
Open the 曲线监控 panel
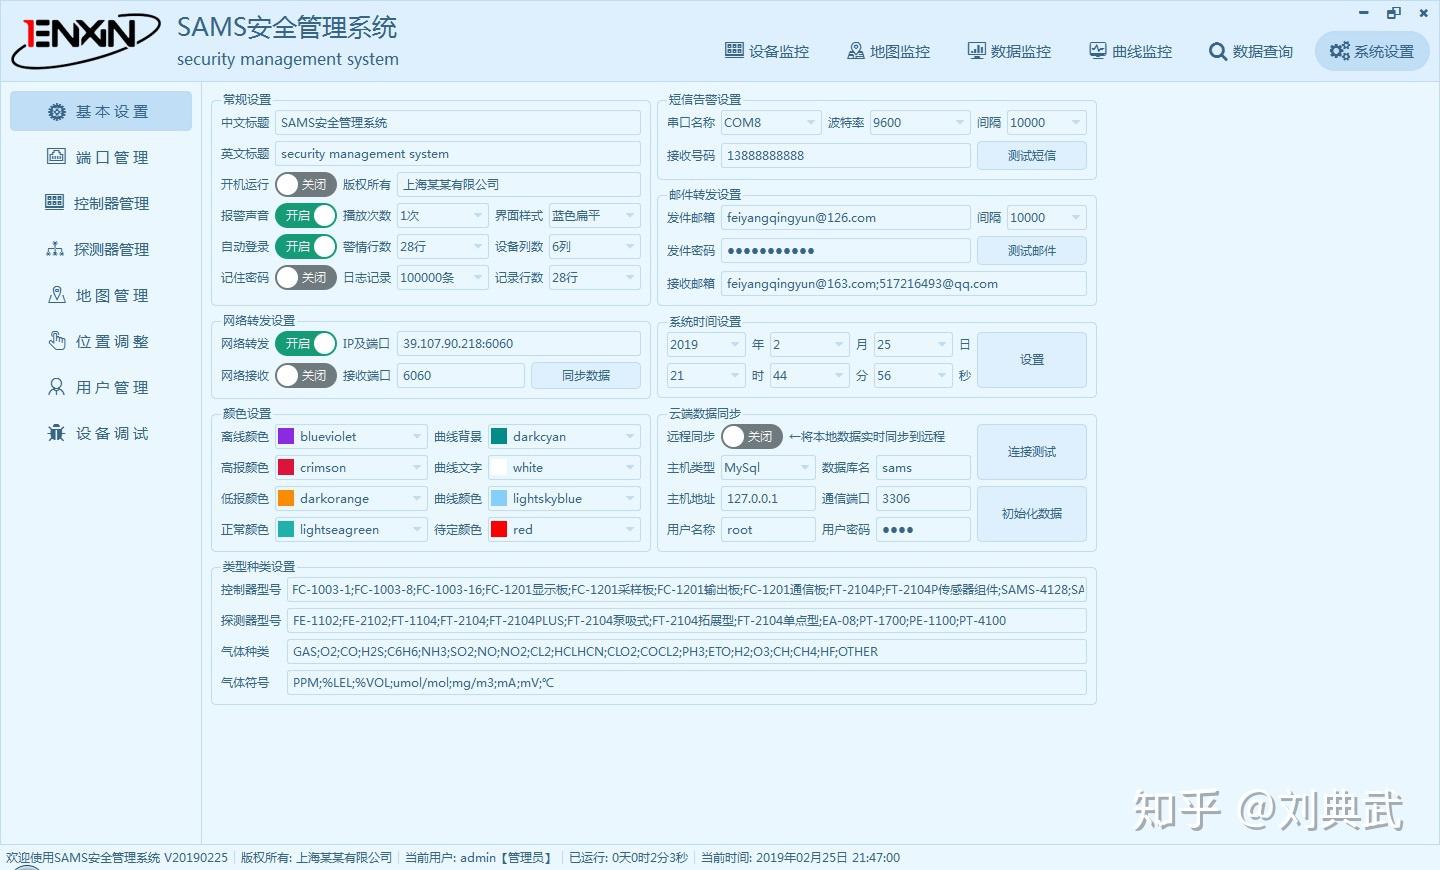[x=1129, y=51]
